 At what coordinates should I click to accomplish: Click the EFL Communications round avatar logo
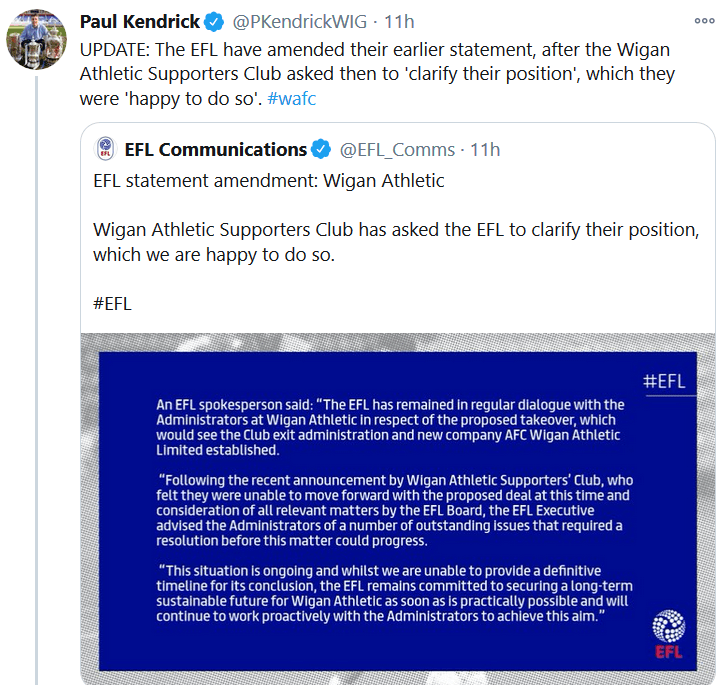105,150
